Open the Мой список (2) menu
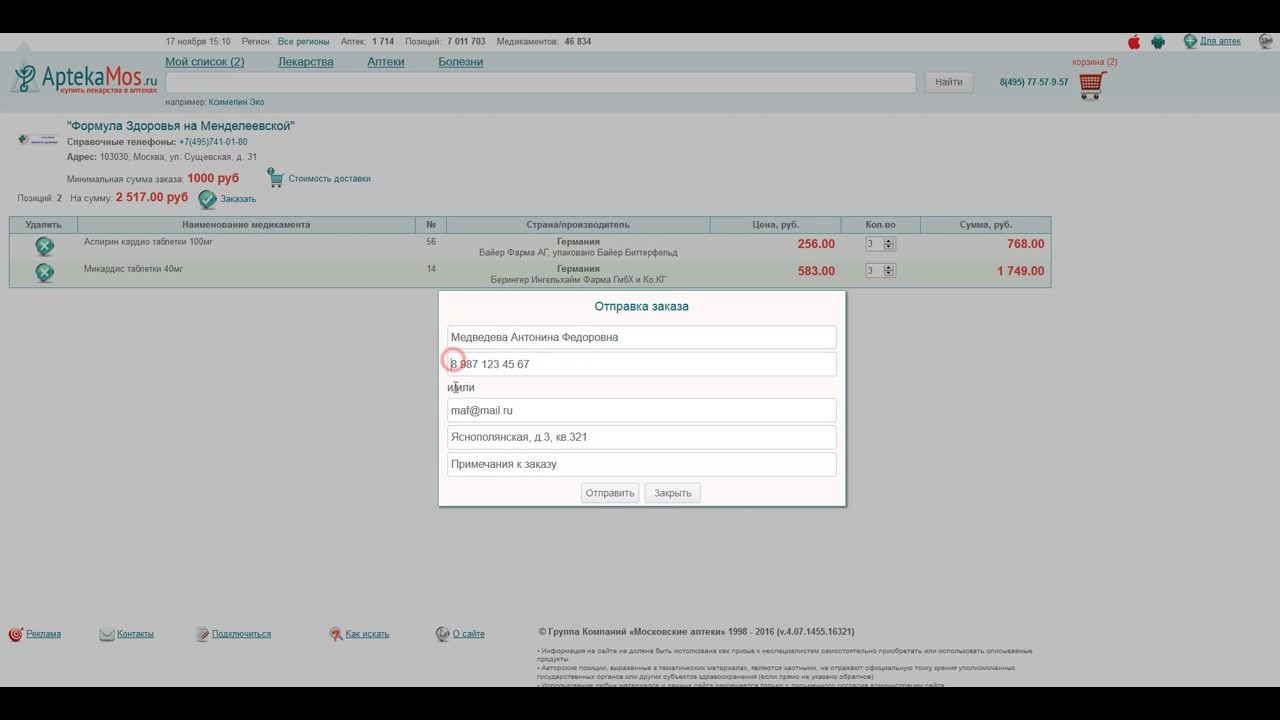 click(204, 62)
